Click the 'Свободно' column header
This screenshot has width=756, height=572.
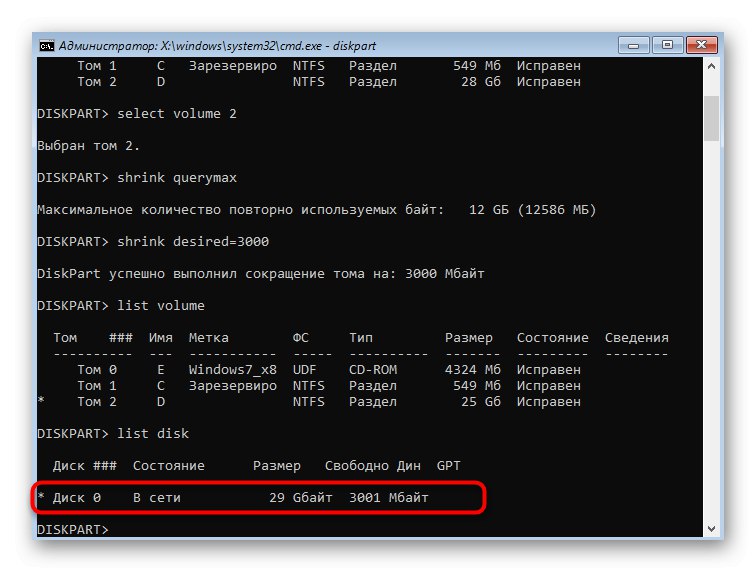356,466
